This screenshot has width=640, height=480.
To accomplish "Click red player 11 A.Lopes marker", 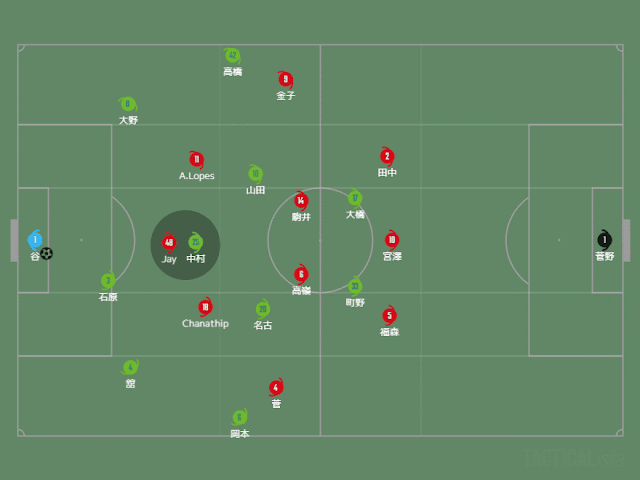I will click(196, 160).
